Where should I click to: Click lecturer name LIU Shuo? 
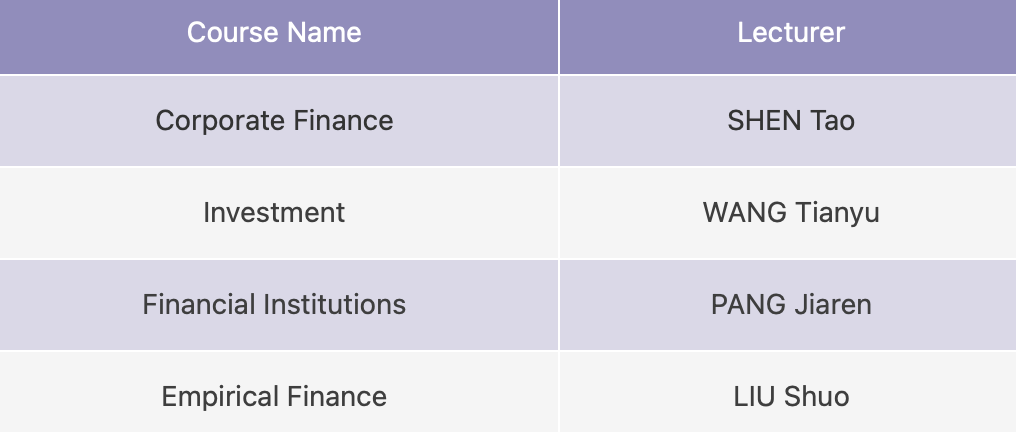[790, 396]
